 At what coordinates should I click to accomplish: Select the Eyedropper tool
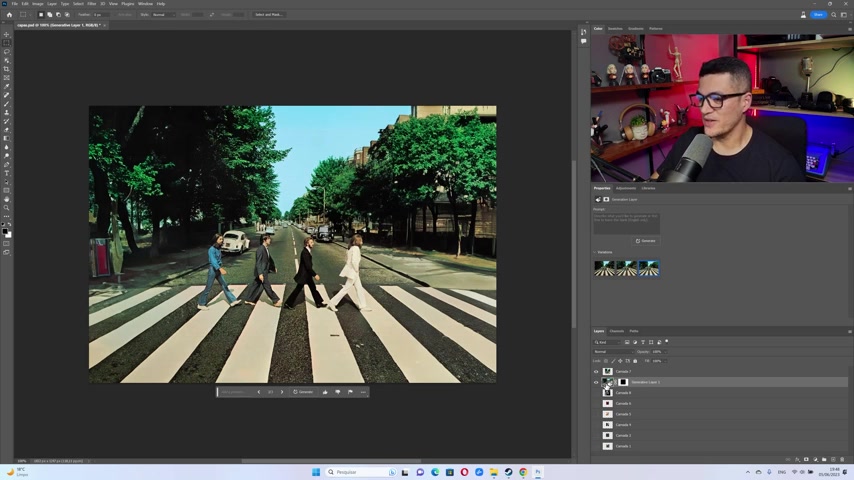click(7, 87)
